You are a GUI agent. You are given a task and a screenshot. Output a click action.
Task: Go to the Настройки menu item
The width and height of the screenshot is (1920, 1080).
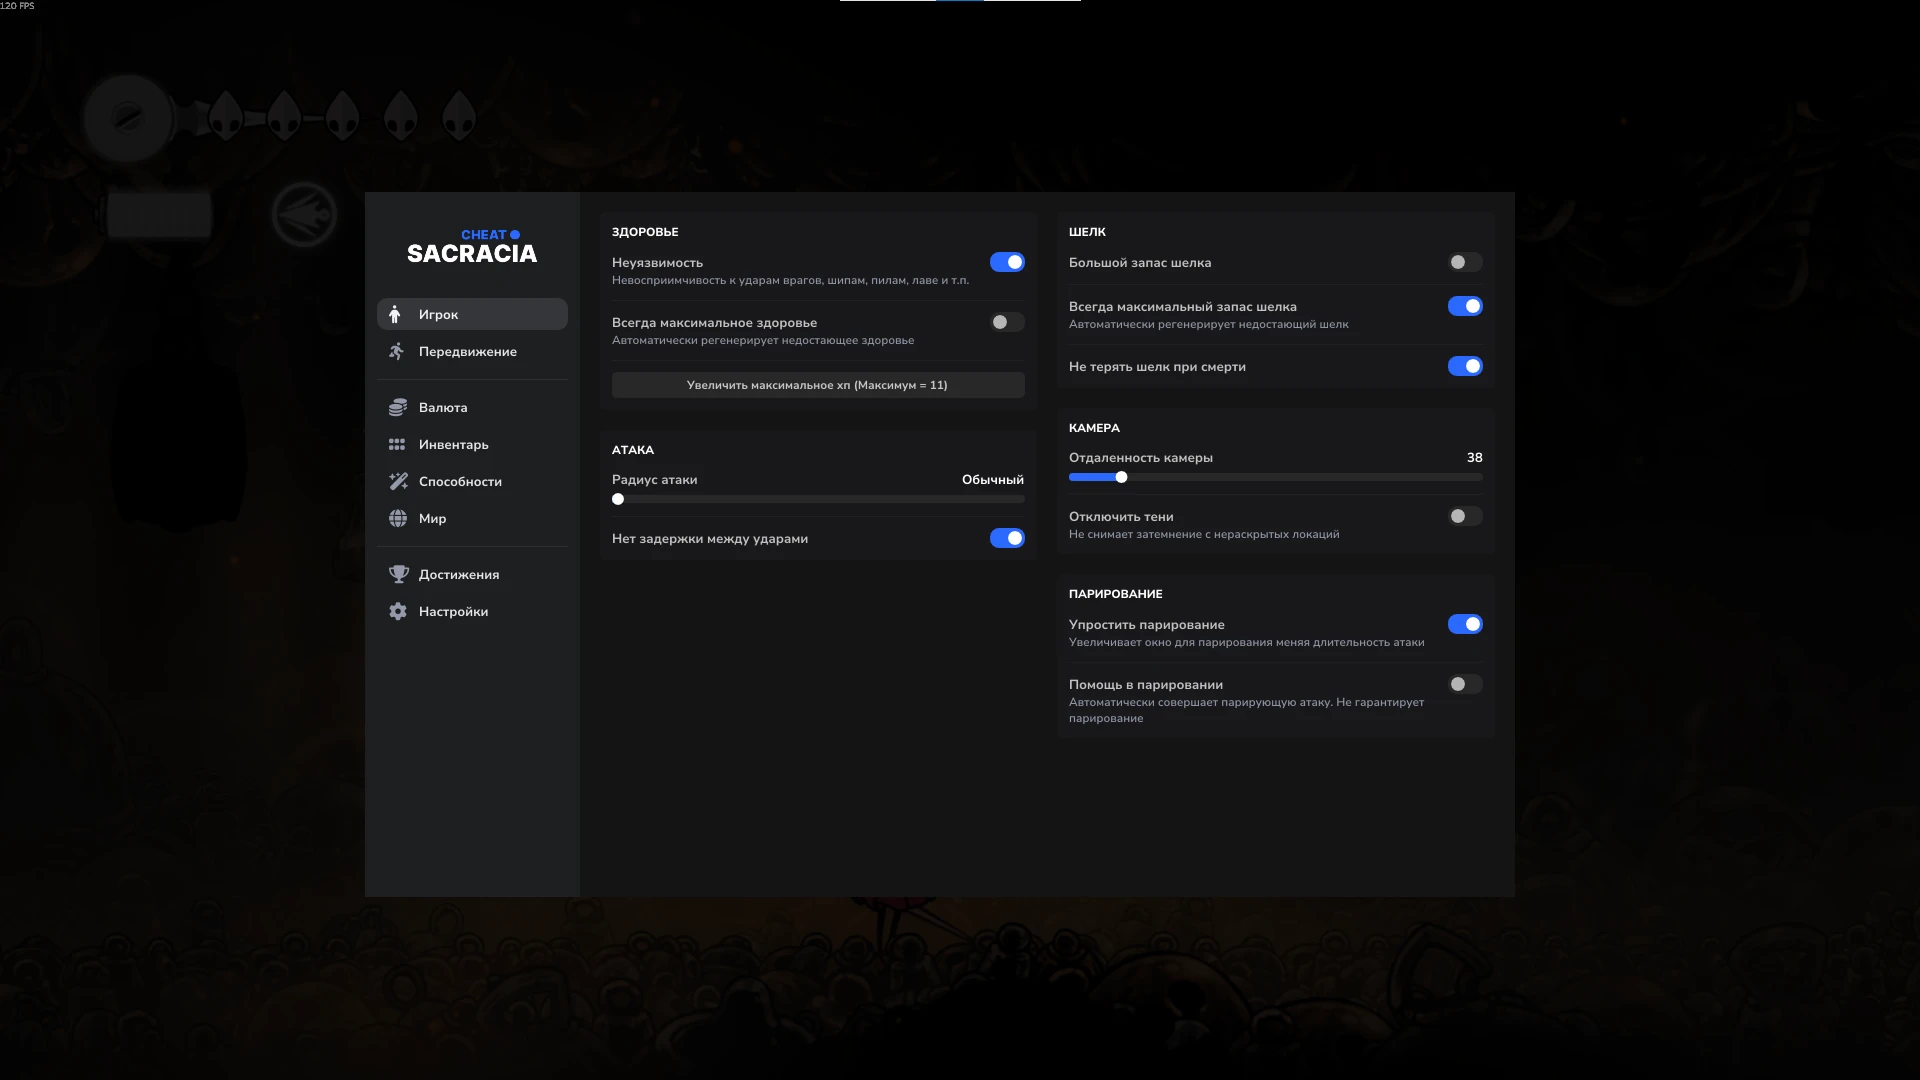click(453, 611)
